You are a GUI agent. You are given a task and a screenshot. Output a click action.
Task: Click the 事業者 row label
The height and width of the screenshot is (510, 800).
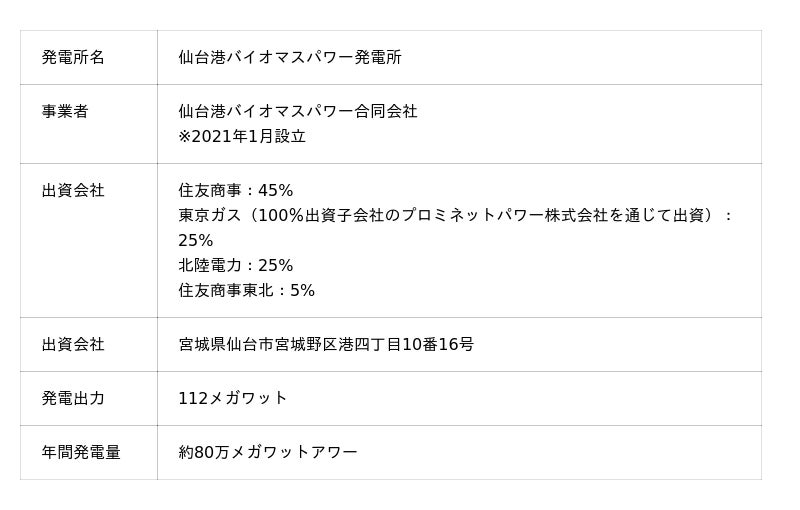coord(65,112)
